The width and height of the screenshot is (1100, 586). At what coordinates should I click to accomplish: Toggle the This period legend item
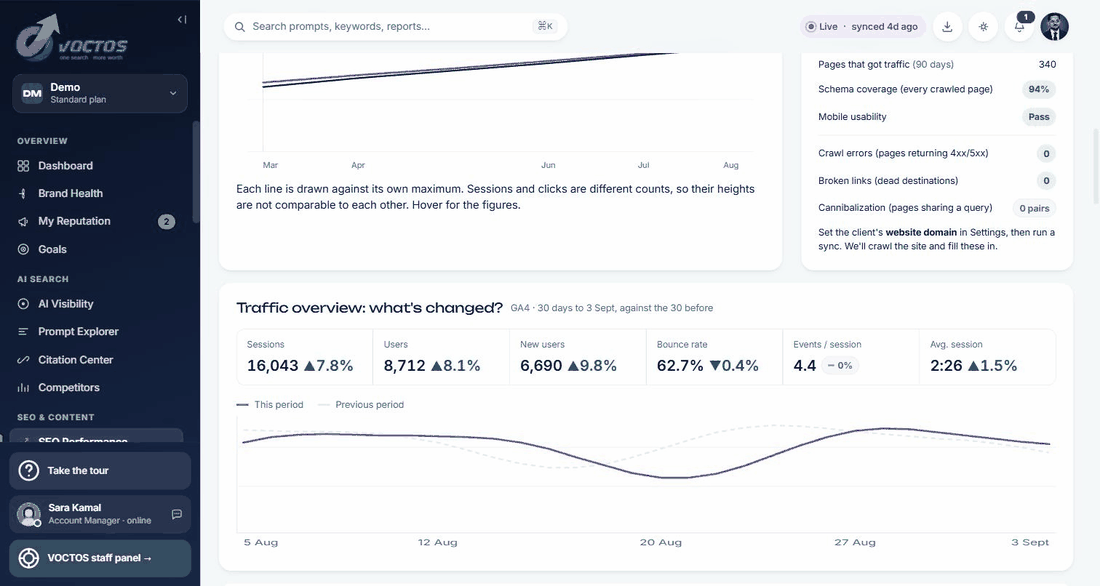click(270, 405)
